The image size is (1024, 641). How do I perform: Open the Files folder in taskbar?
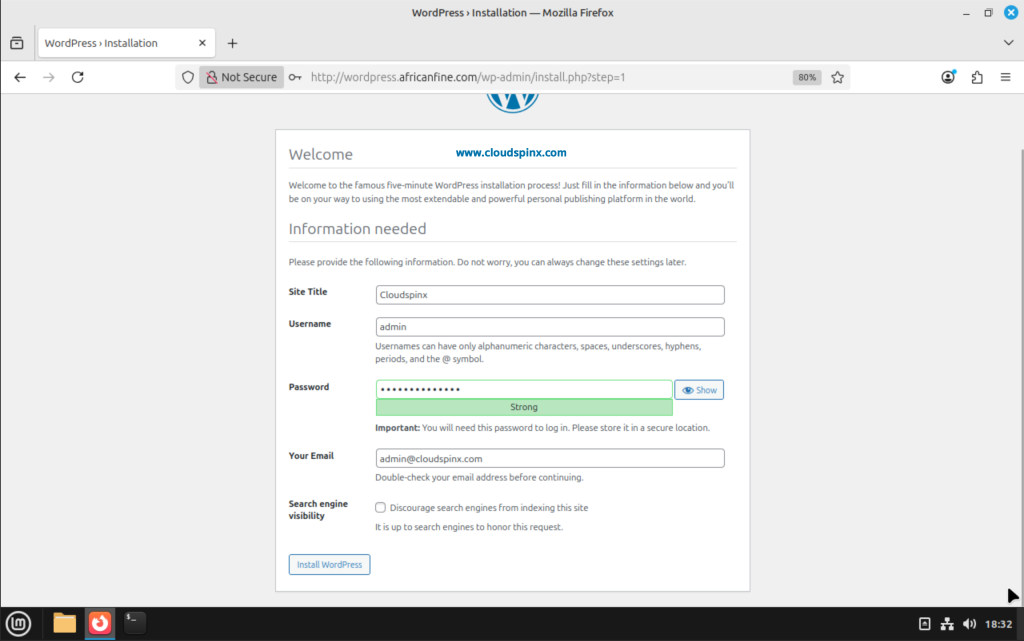[x=65, y=623]
